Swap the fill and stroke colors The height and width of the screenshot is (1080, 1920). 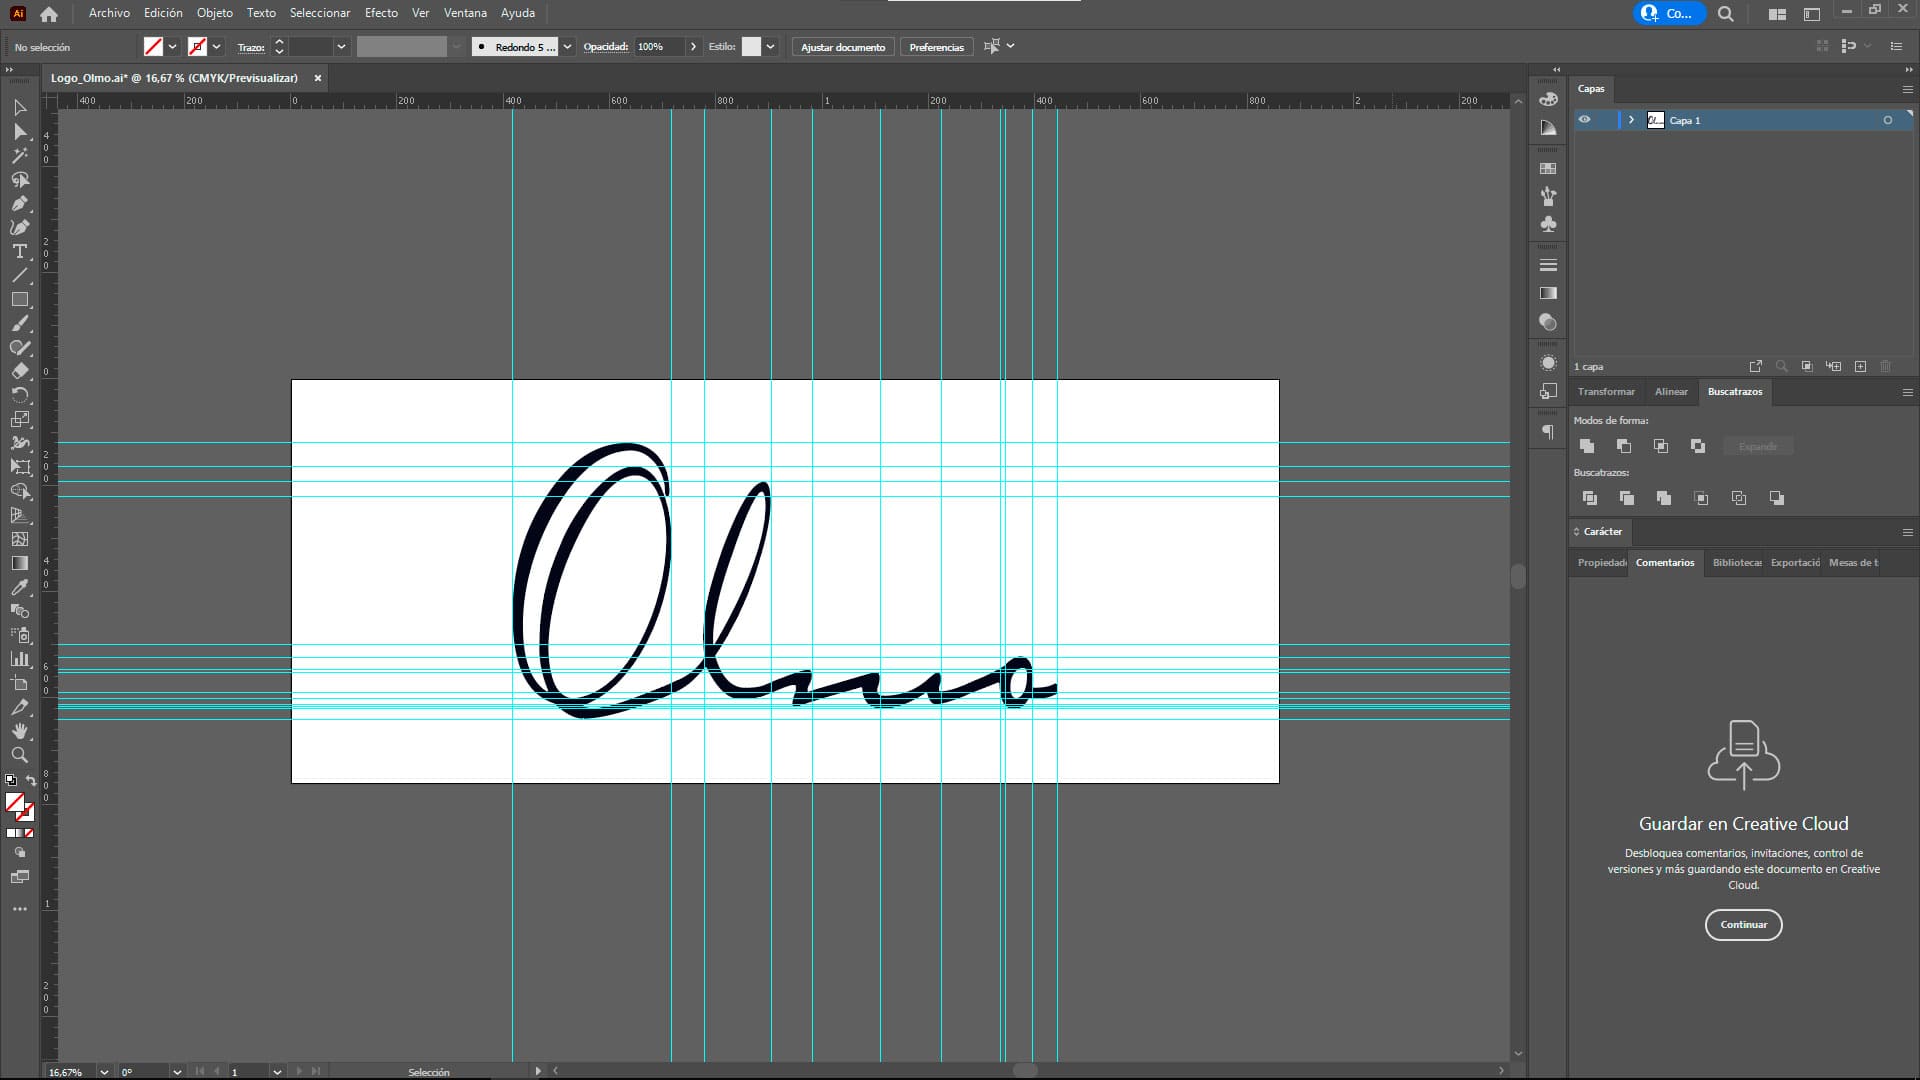click(31, 781)
